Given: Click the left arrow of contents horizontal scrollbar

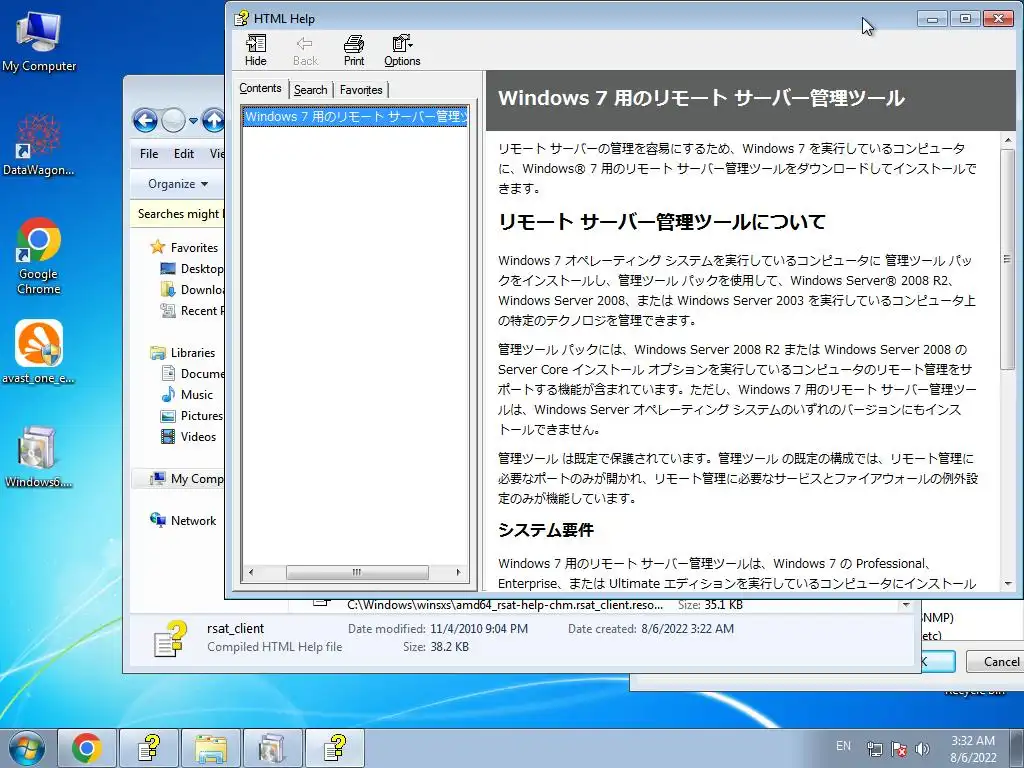Looking at the screenshot, I should click(x=251, y=572).
